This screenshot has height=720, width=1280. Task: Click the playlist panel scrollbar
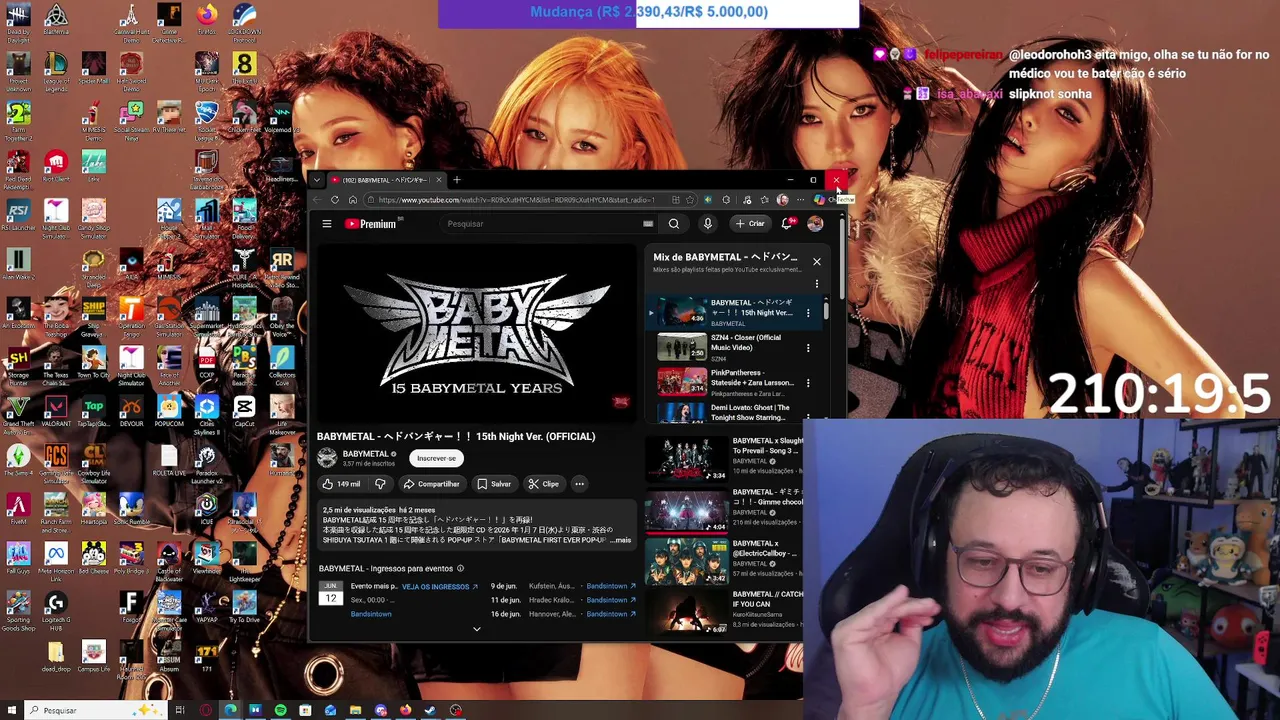pos(826,310)
